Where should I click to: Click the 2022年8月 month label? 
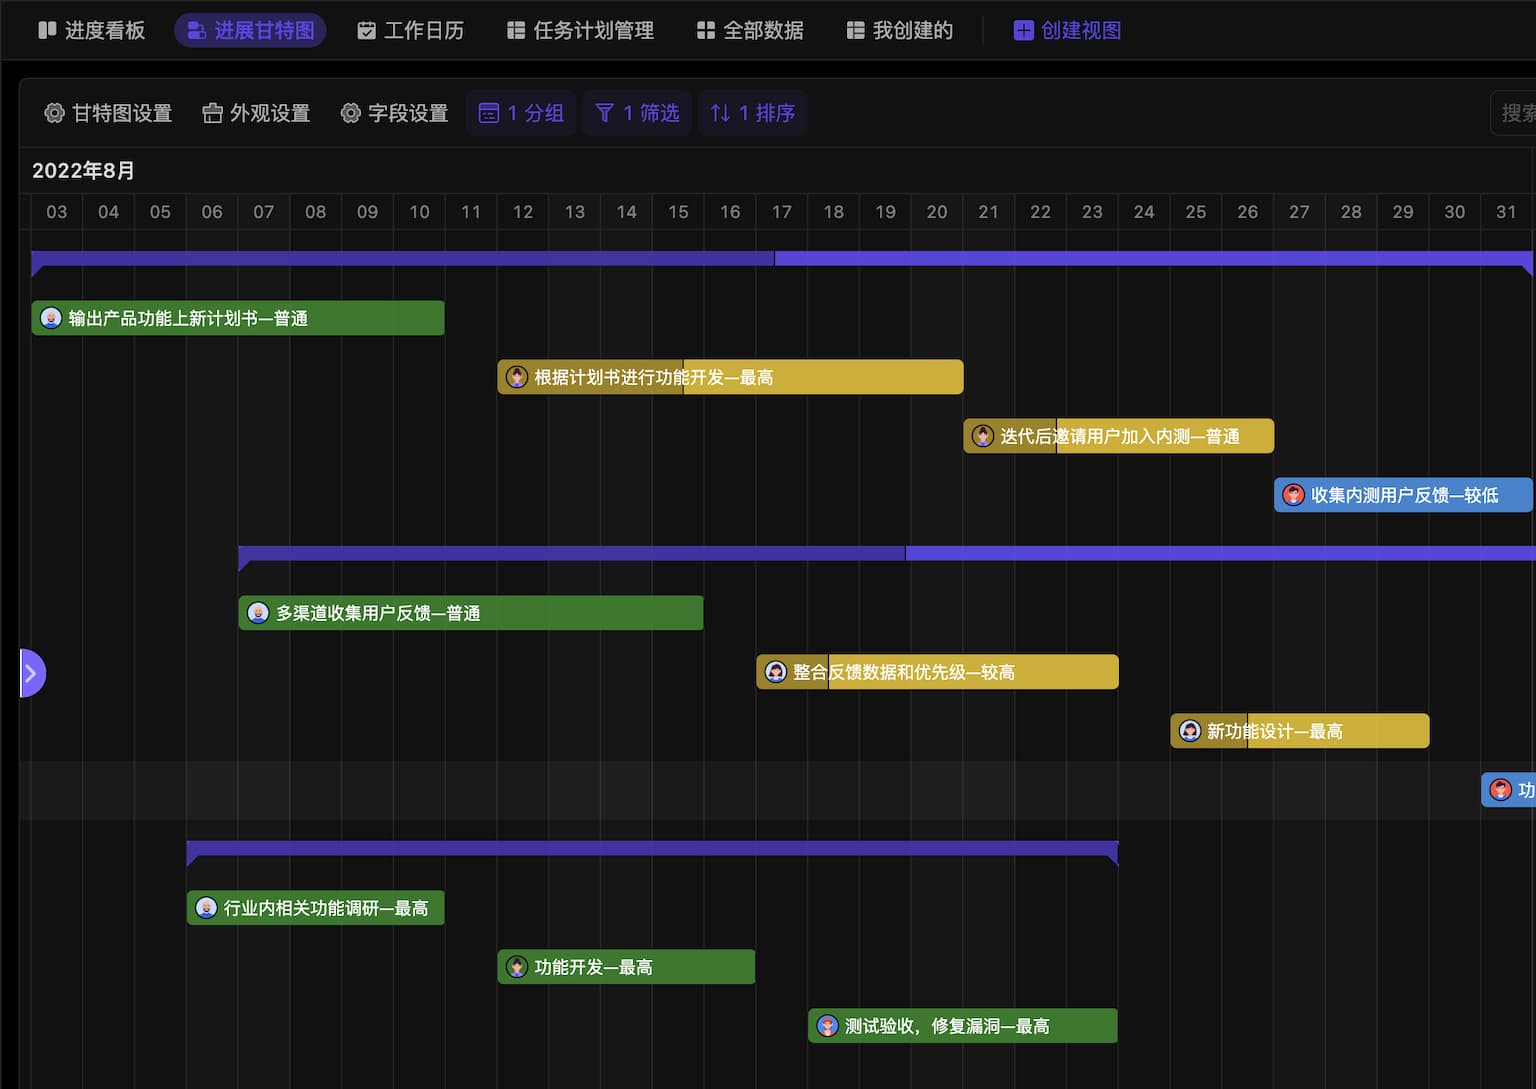coord(83,170)
